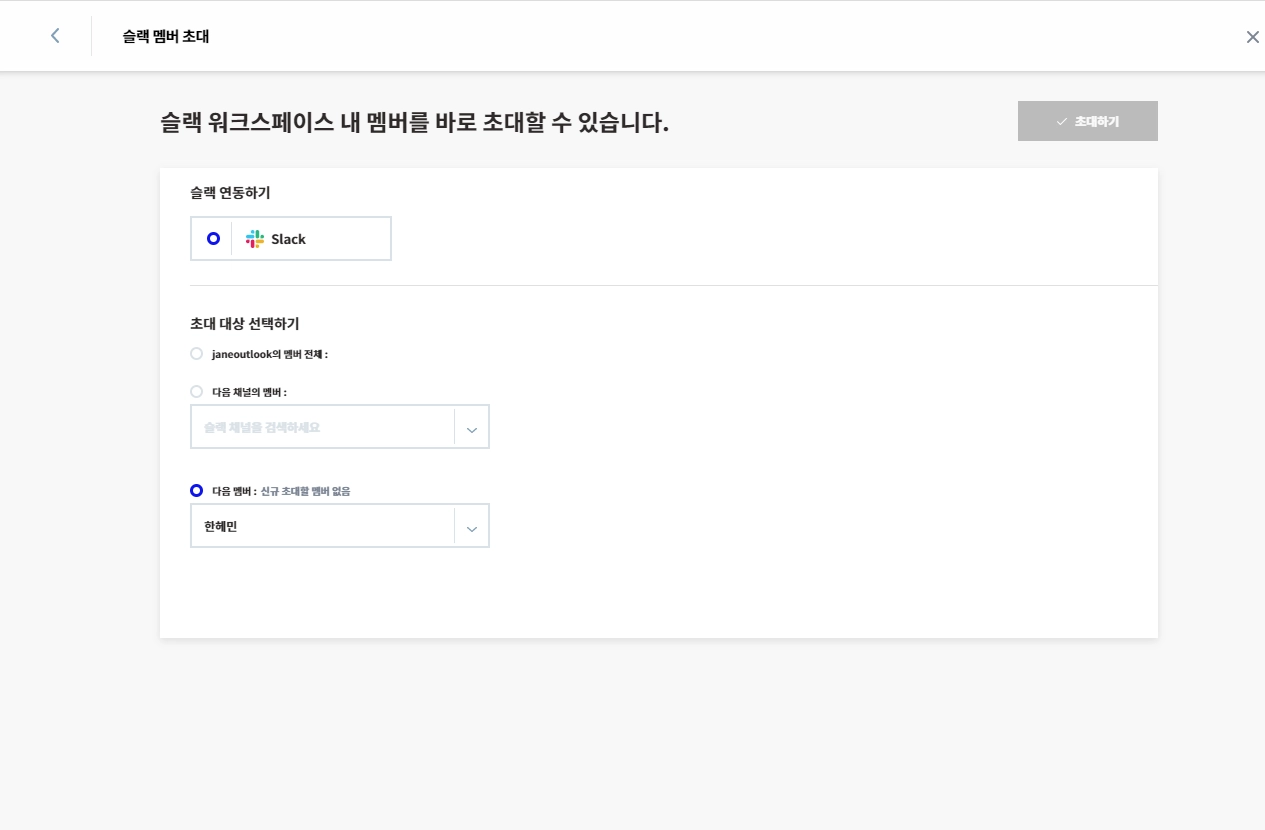Click the janeoutlook의 멤버 전체 label text

[x=270, y=354]
